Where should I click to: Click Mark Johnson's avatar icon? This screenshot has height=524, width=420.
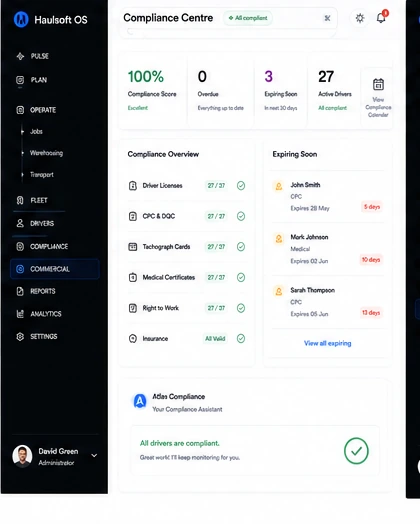(x=279, y=239)
